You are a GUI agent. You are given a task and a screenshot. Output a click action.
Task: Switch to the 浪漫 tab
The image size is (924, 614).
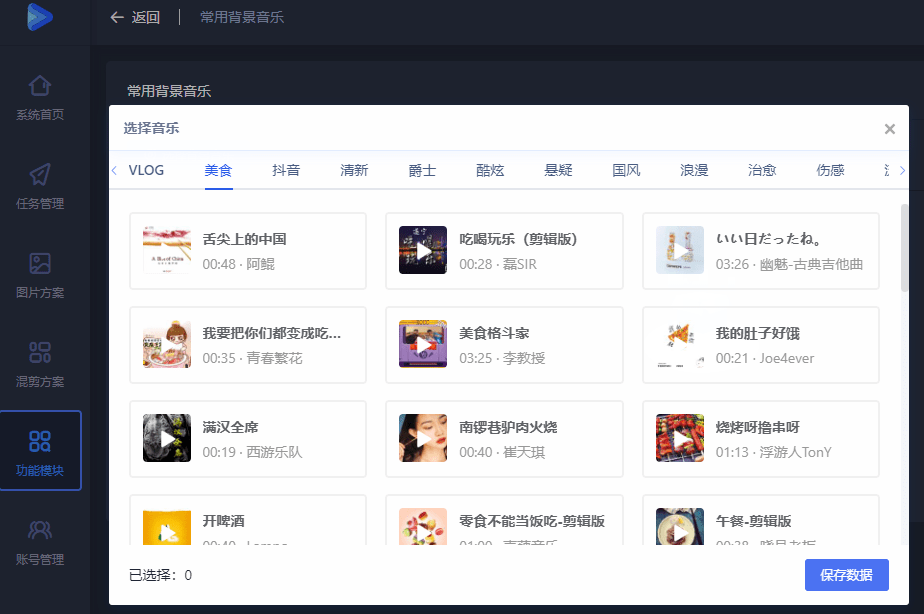click(694, 170)
